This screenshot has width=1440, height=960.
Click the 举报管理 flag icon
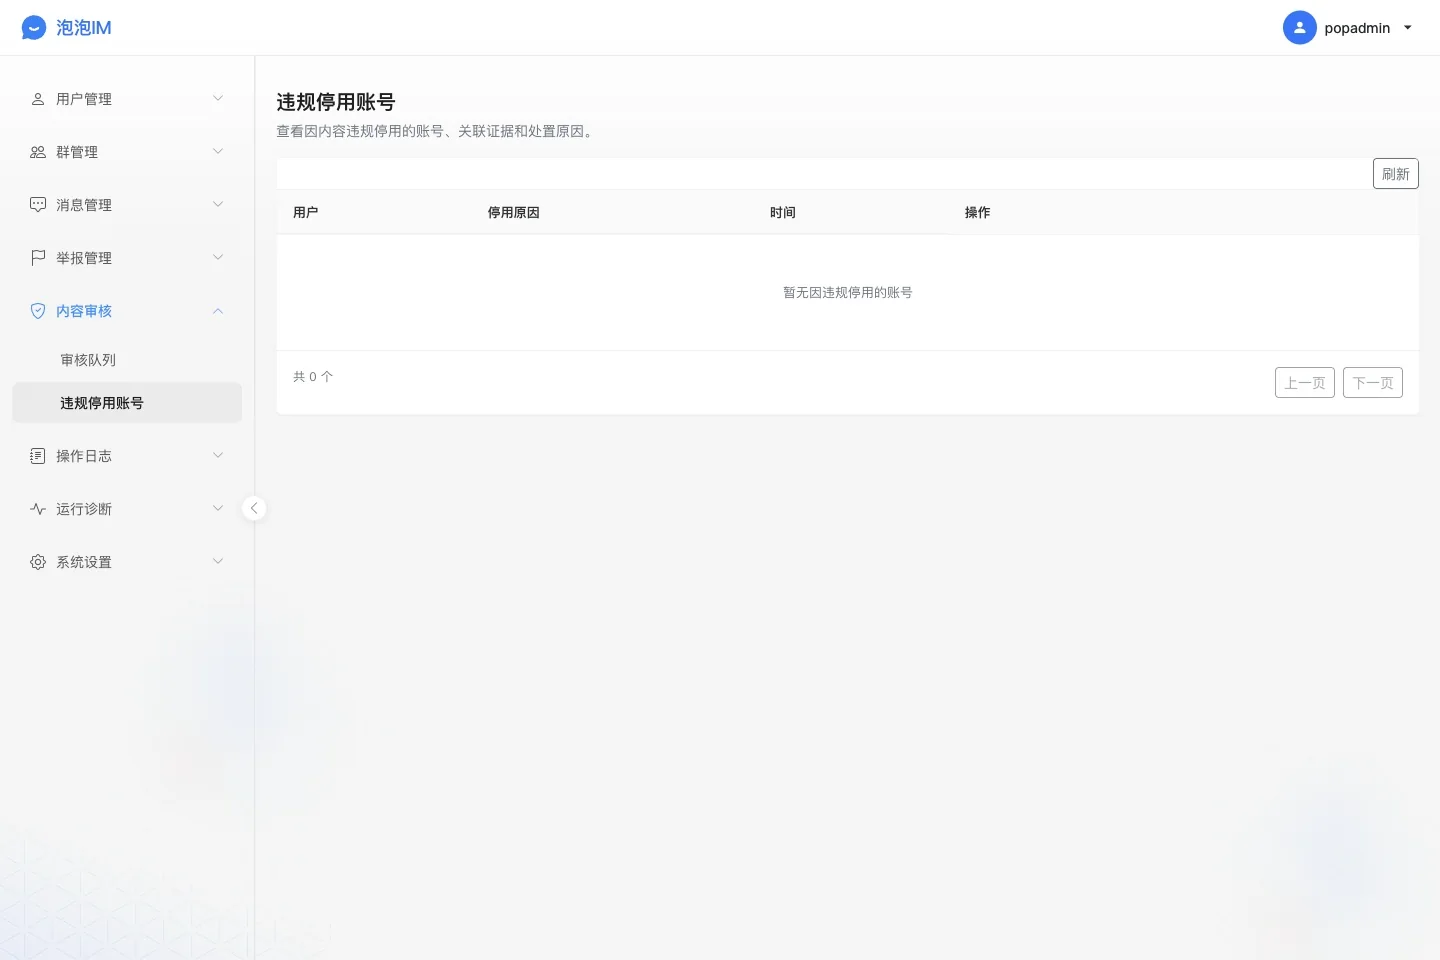[38, 258]
